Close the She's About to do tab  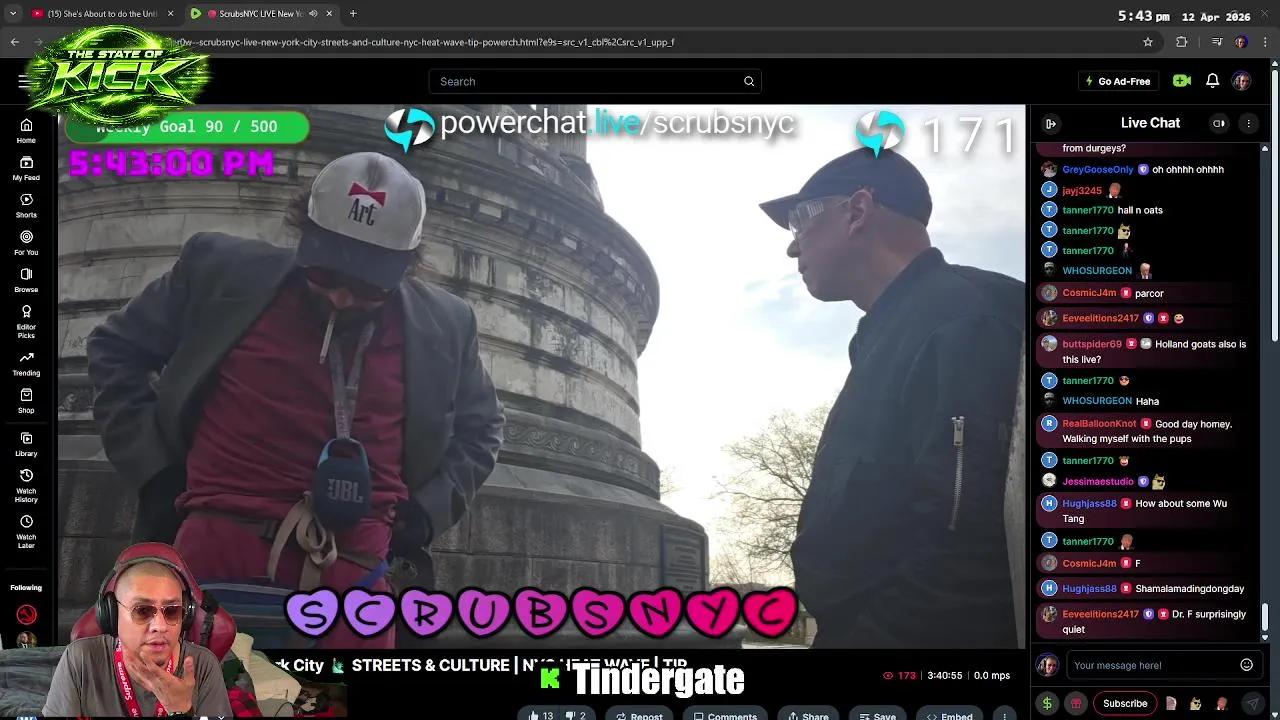(170, 14)
